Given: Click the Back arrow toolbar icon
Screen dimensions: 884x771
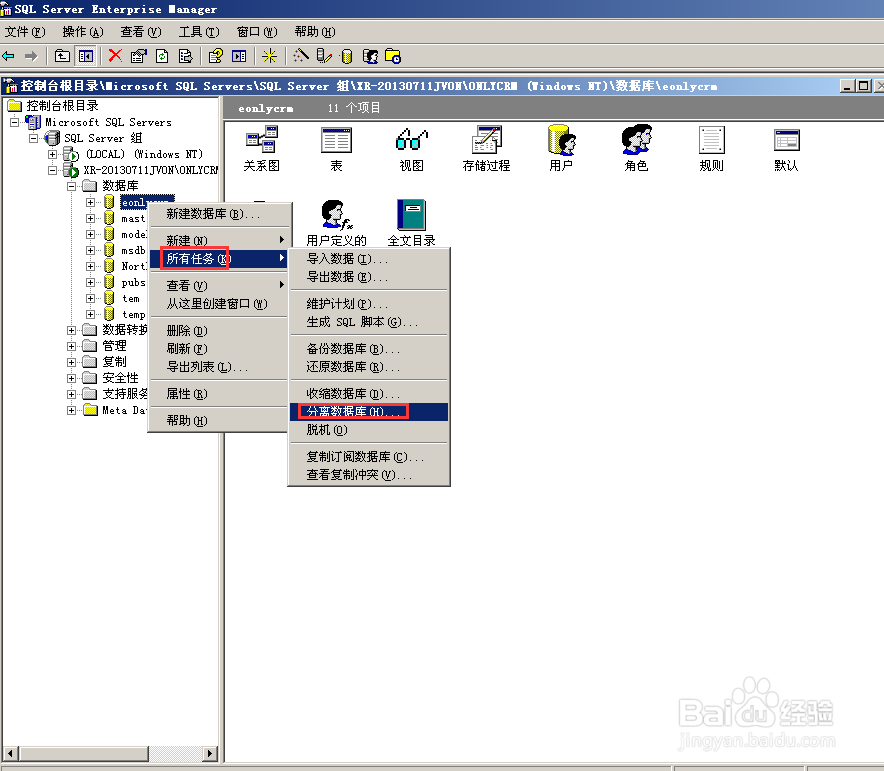Looking at the screenshot, I should tap(8, 56).
